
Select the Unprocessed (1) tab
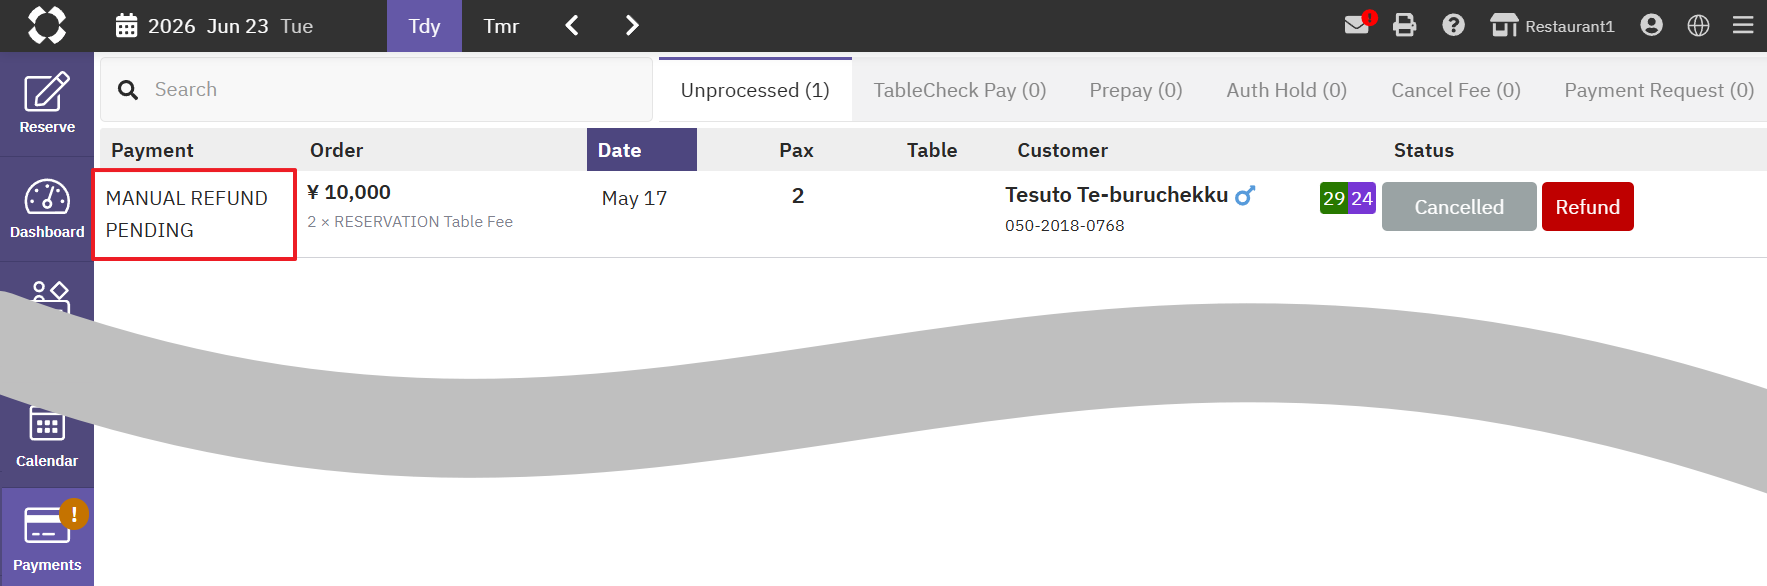tap(755, 90)
